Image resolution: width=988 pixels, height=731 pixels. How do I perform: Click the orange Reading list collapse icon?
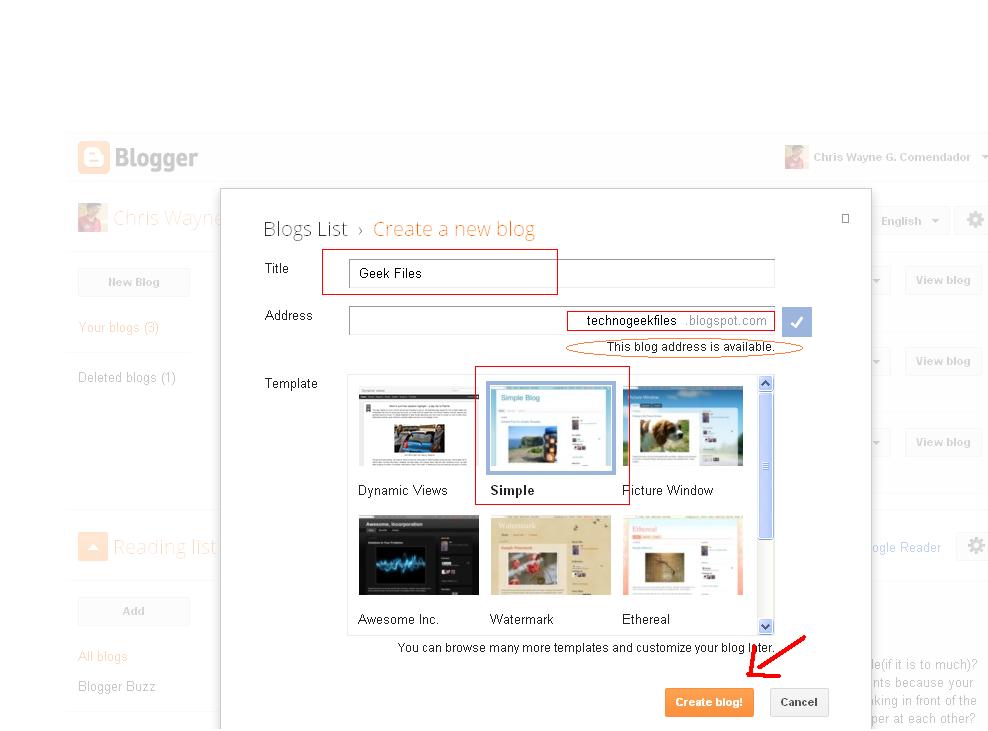[93, 546]
